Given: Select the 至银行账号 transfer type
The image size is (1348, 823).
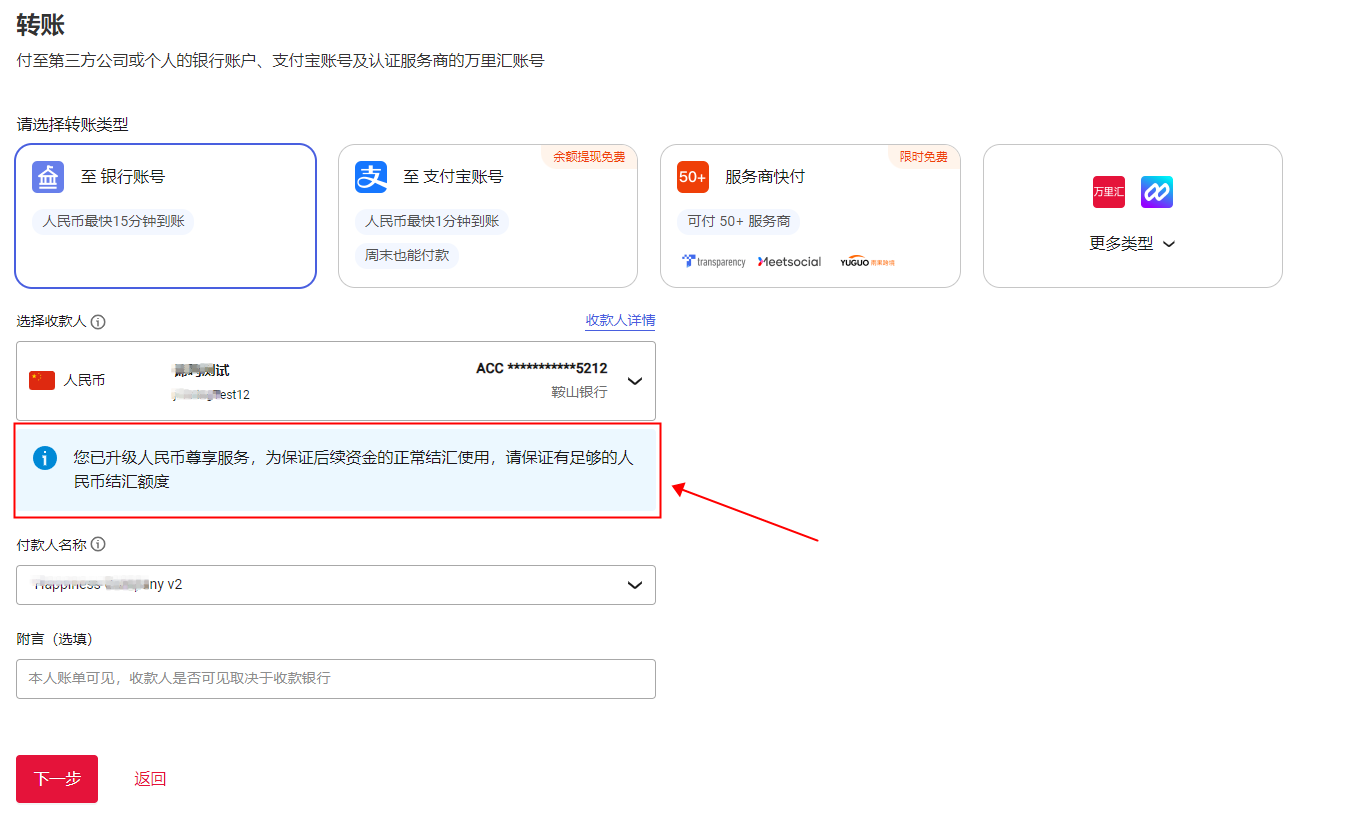Looking at the screenshot, I should coord(165,216).
